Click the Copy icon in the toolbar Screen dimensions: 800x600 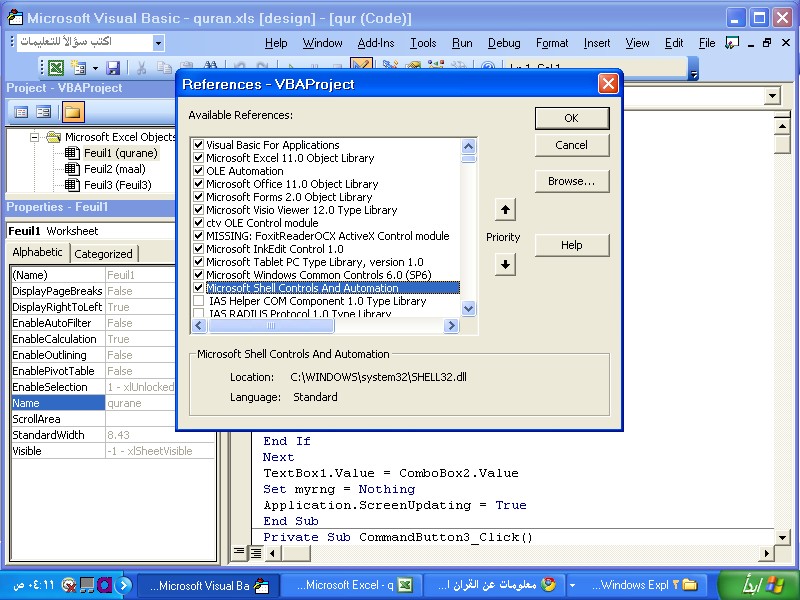tap(164, 67)
